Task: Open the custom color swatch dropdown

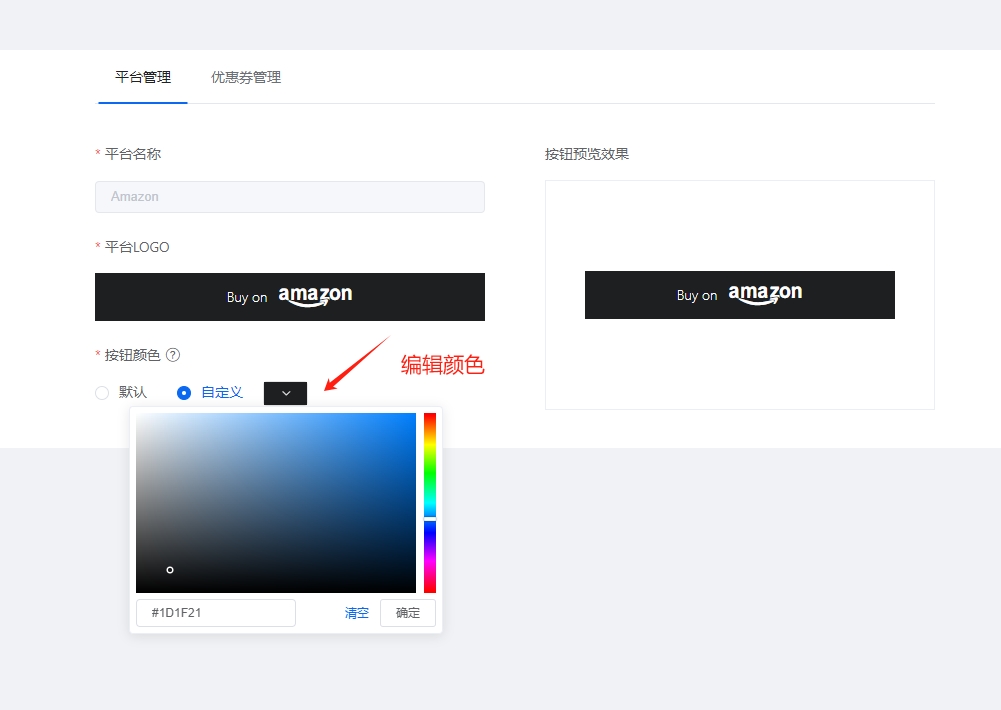Action: pos(285,393)
